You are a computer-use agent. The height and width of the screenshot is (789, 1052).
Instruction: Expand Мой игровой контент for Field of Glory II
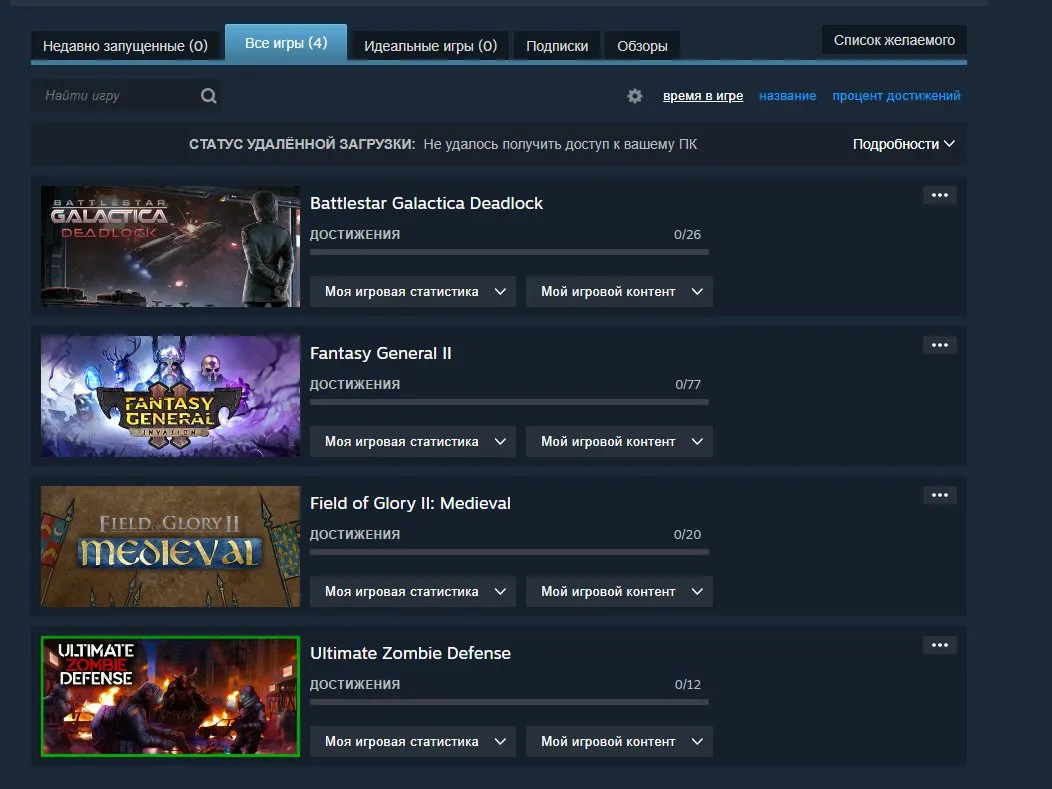coord(619,592)
